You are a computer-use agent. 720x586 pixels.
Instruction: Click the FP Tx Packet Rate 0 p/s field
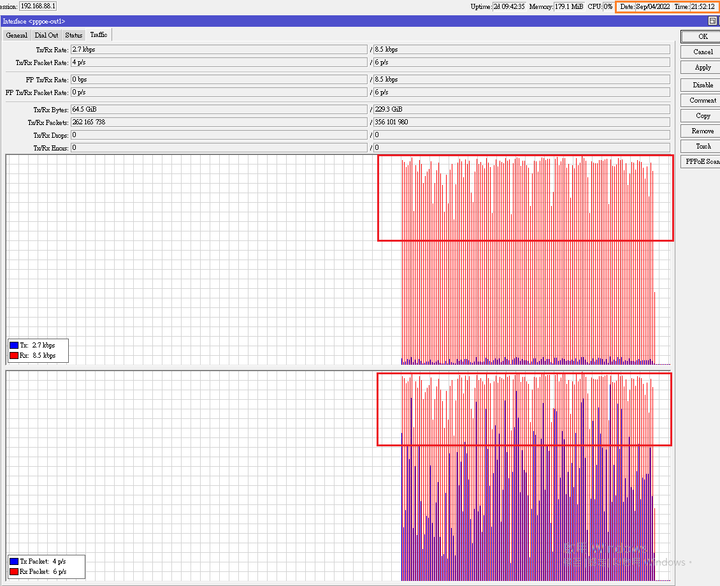219,92
